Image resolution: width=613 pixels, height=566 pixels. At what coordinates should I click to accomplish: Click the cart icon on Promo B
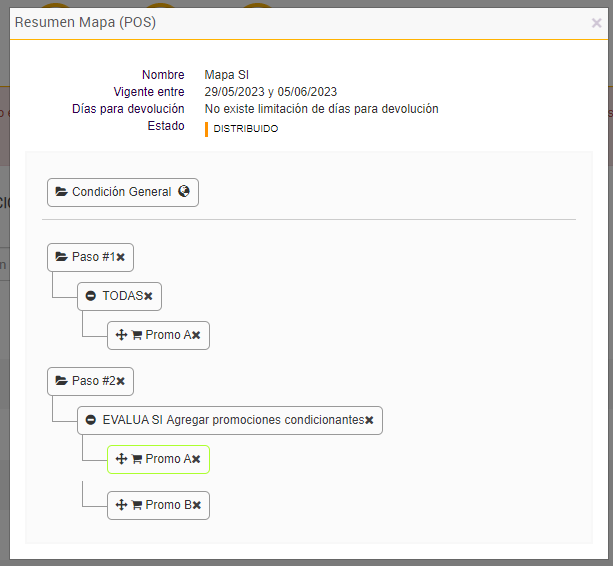pos(137,505)
